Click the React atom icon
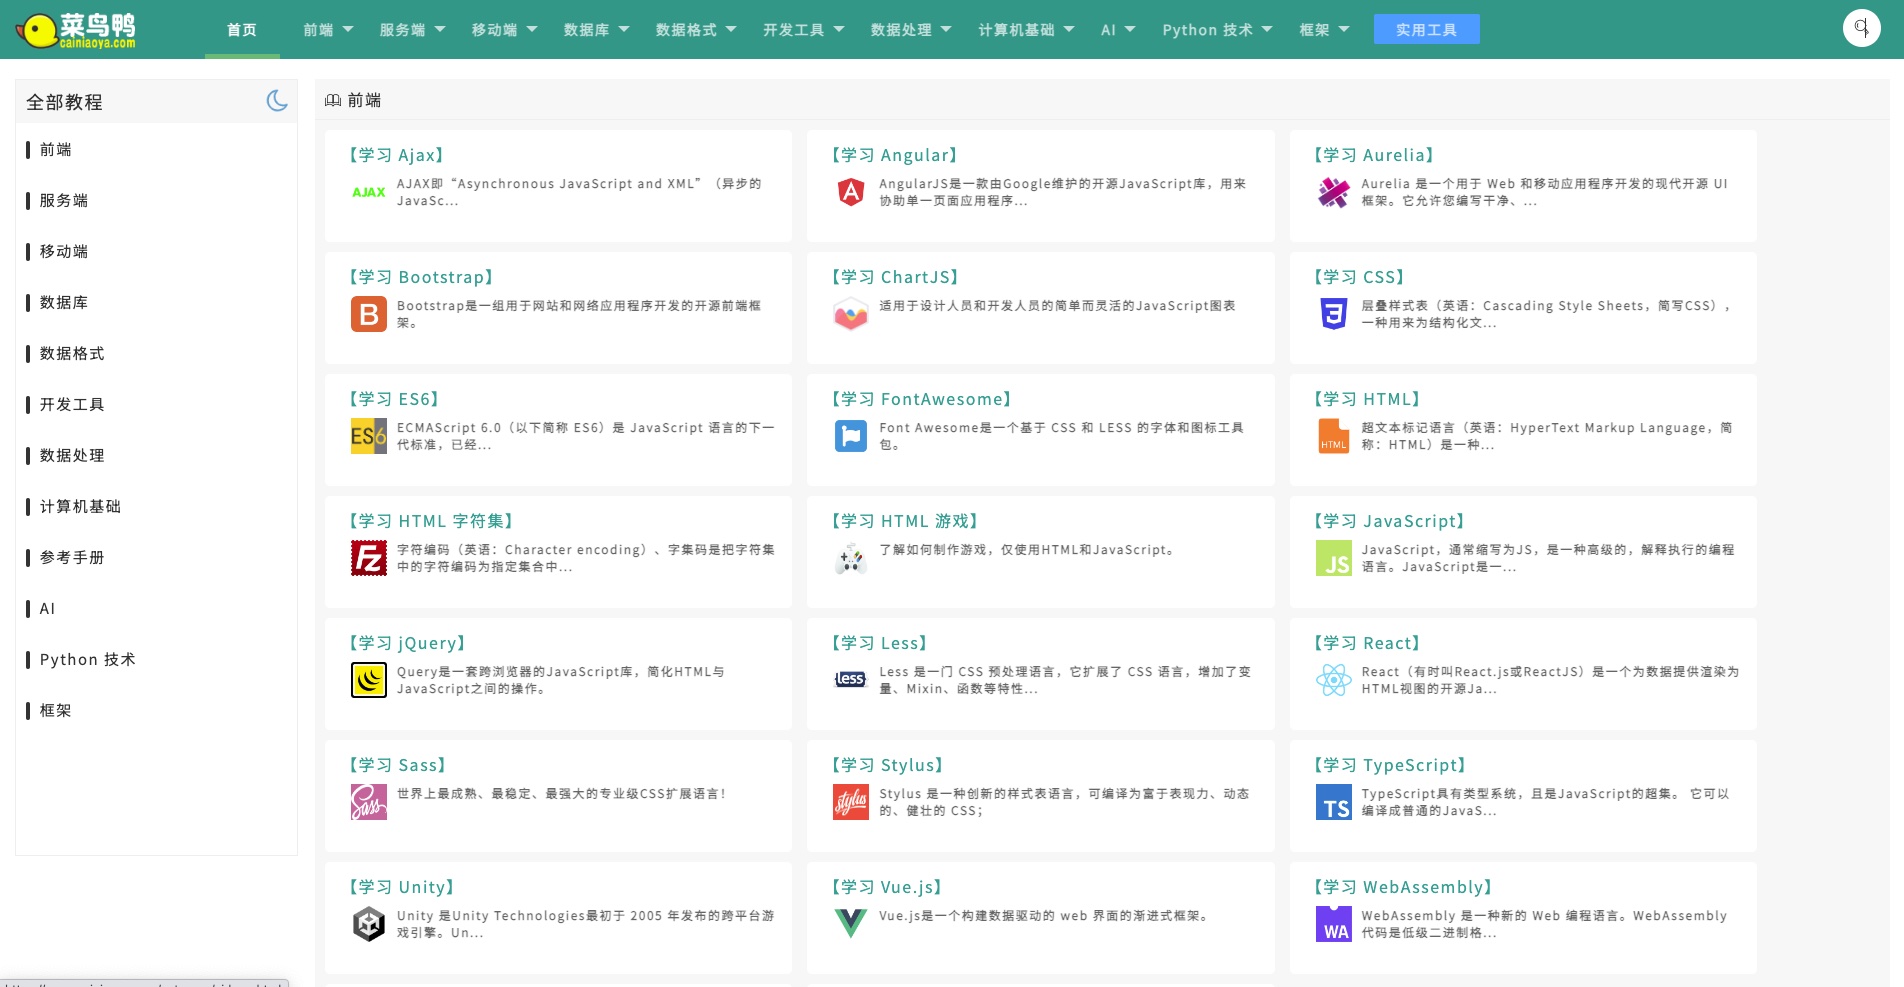Screen dimensions: 1904x987 [x=1333, y=680]
